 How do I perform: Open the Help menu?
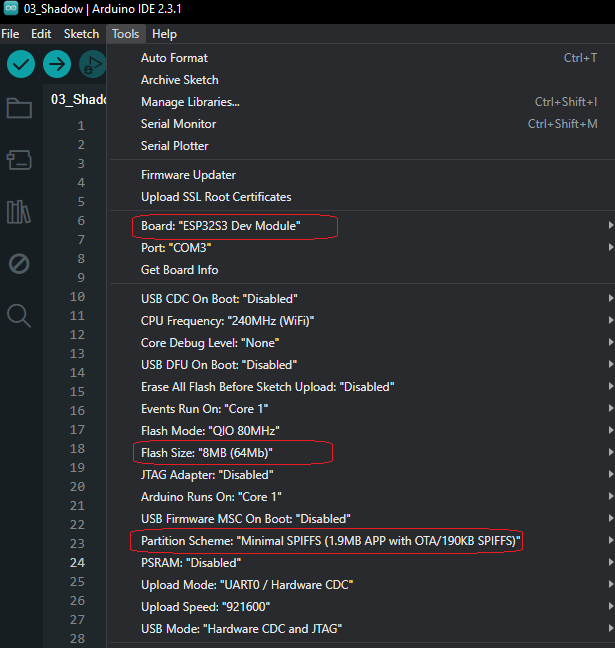(164, 34)
